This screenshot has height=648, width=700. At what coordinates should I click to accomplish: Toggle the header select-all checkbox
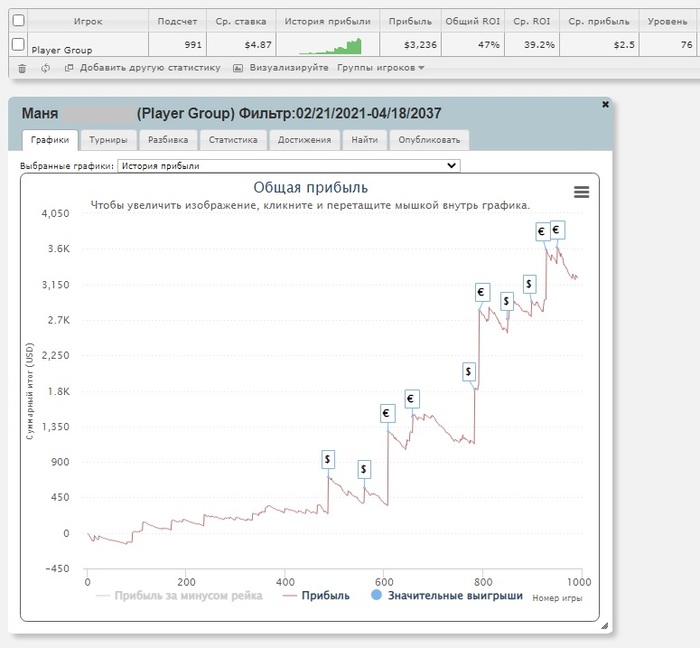(x=18, y=21)
